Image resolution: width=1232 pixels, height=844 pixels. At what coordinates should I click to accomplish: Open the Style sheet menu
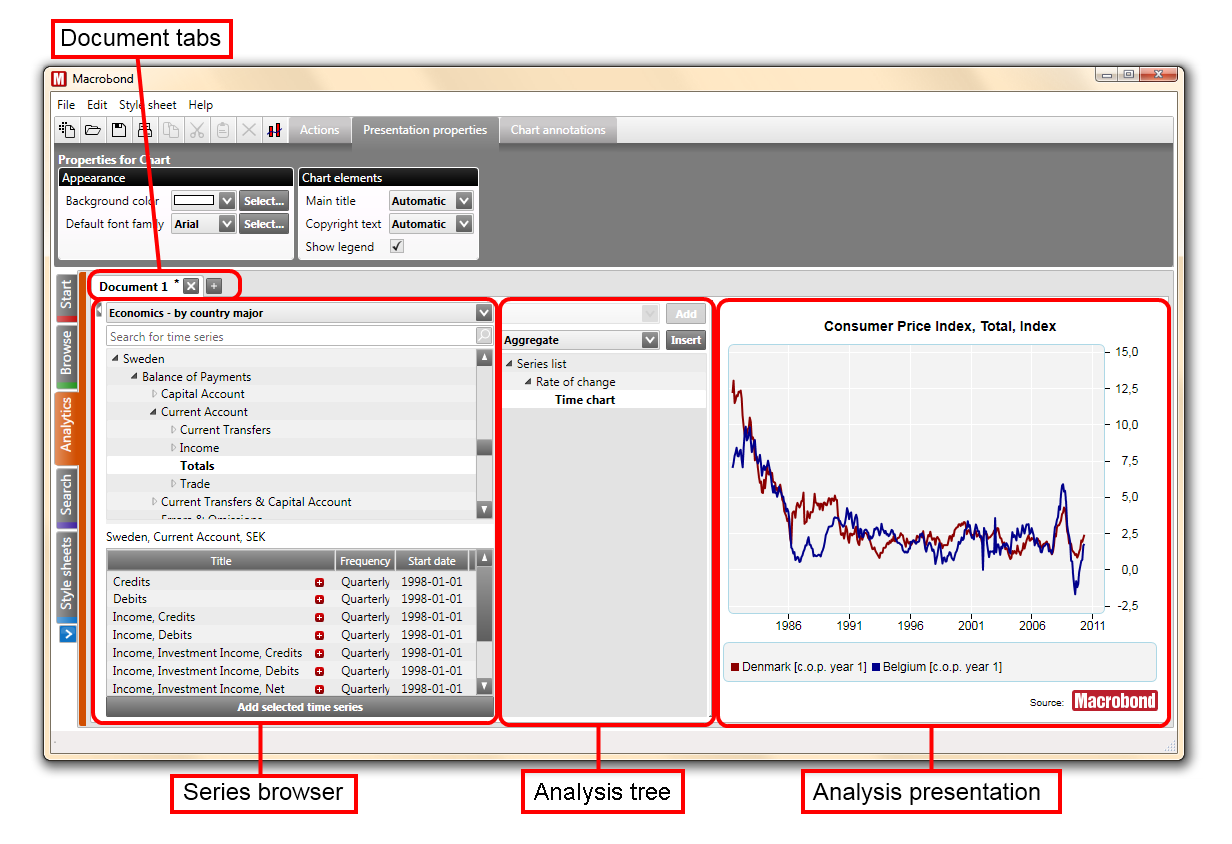tap(147, 105)
